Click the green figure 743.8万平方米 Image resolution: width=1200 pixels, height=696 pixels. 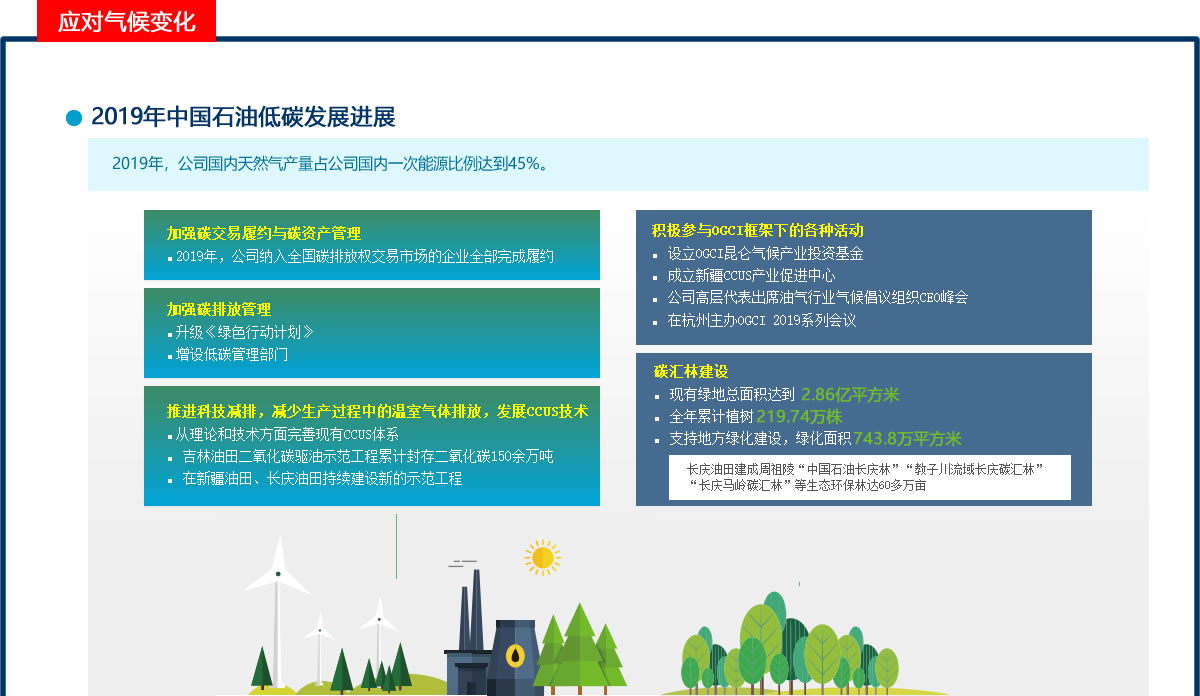pyautogui.click(x=907, y=439)
